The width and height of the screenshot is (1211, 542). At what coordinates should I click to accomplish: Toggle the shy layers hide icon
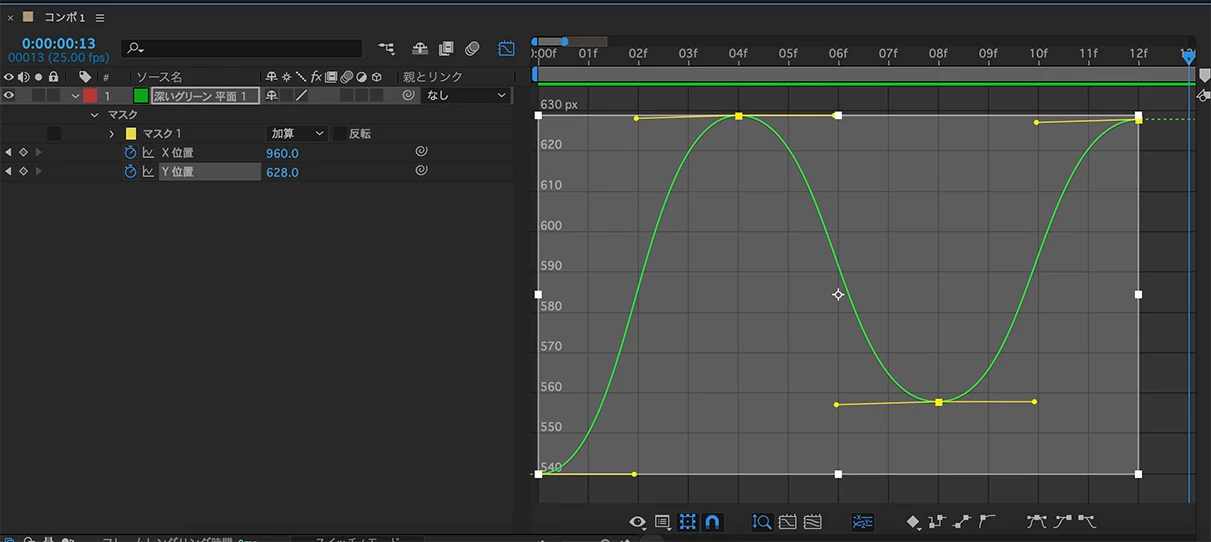420,48
